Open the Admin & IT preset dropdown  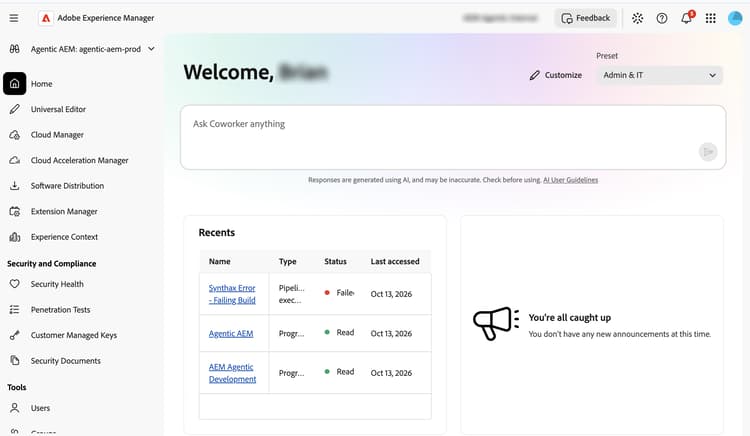click(x=659, y=75)
